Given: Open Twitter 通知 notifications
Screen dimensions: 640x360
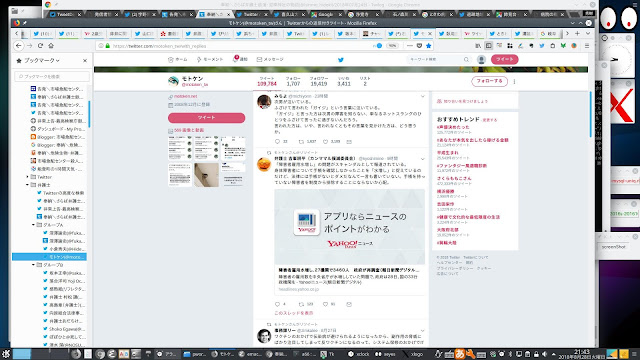Looking at the screenshot, I should (240, 60).
